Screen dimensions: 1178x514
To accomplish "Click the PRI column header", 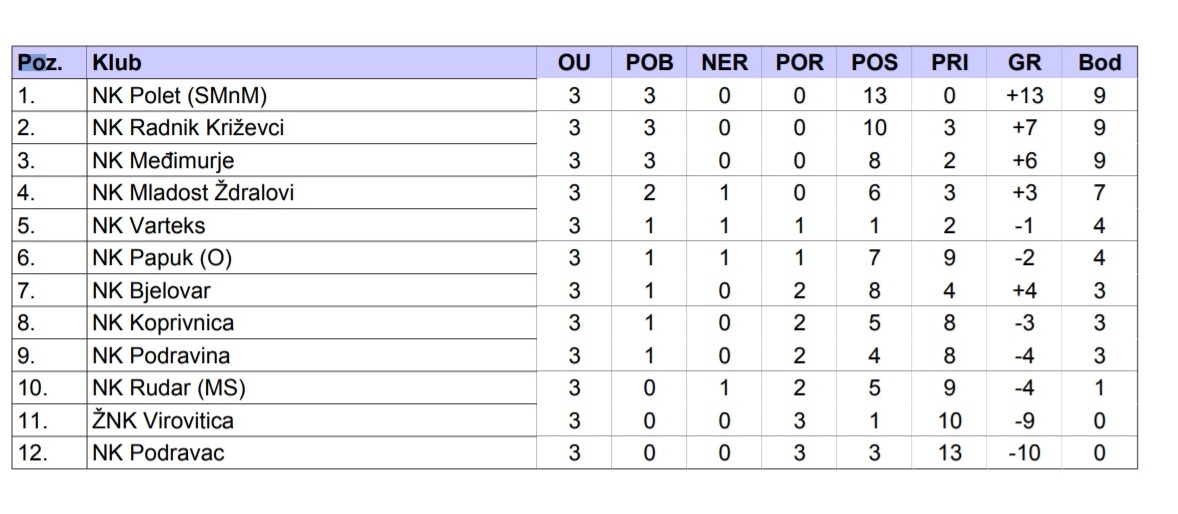I will point(950,63).
